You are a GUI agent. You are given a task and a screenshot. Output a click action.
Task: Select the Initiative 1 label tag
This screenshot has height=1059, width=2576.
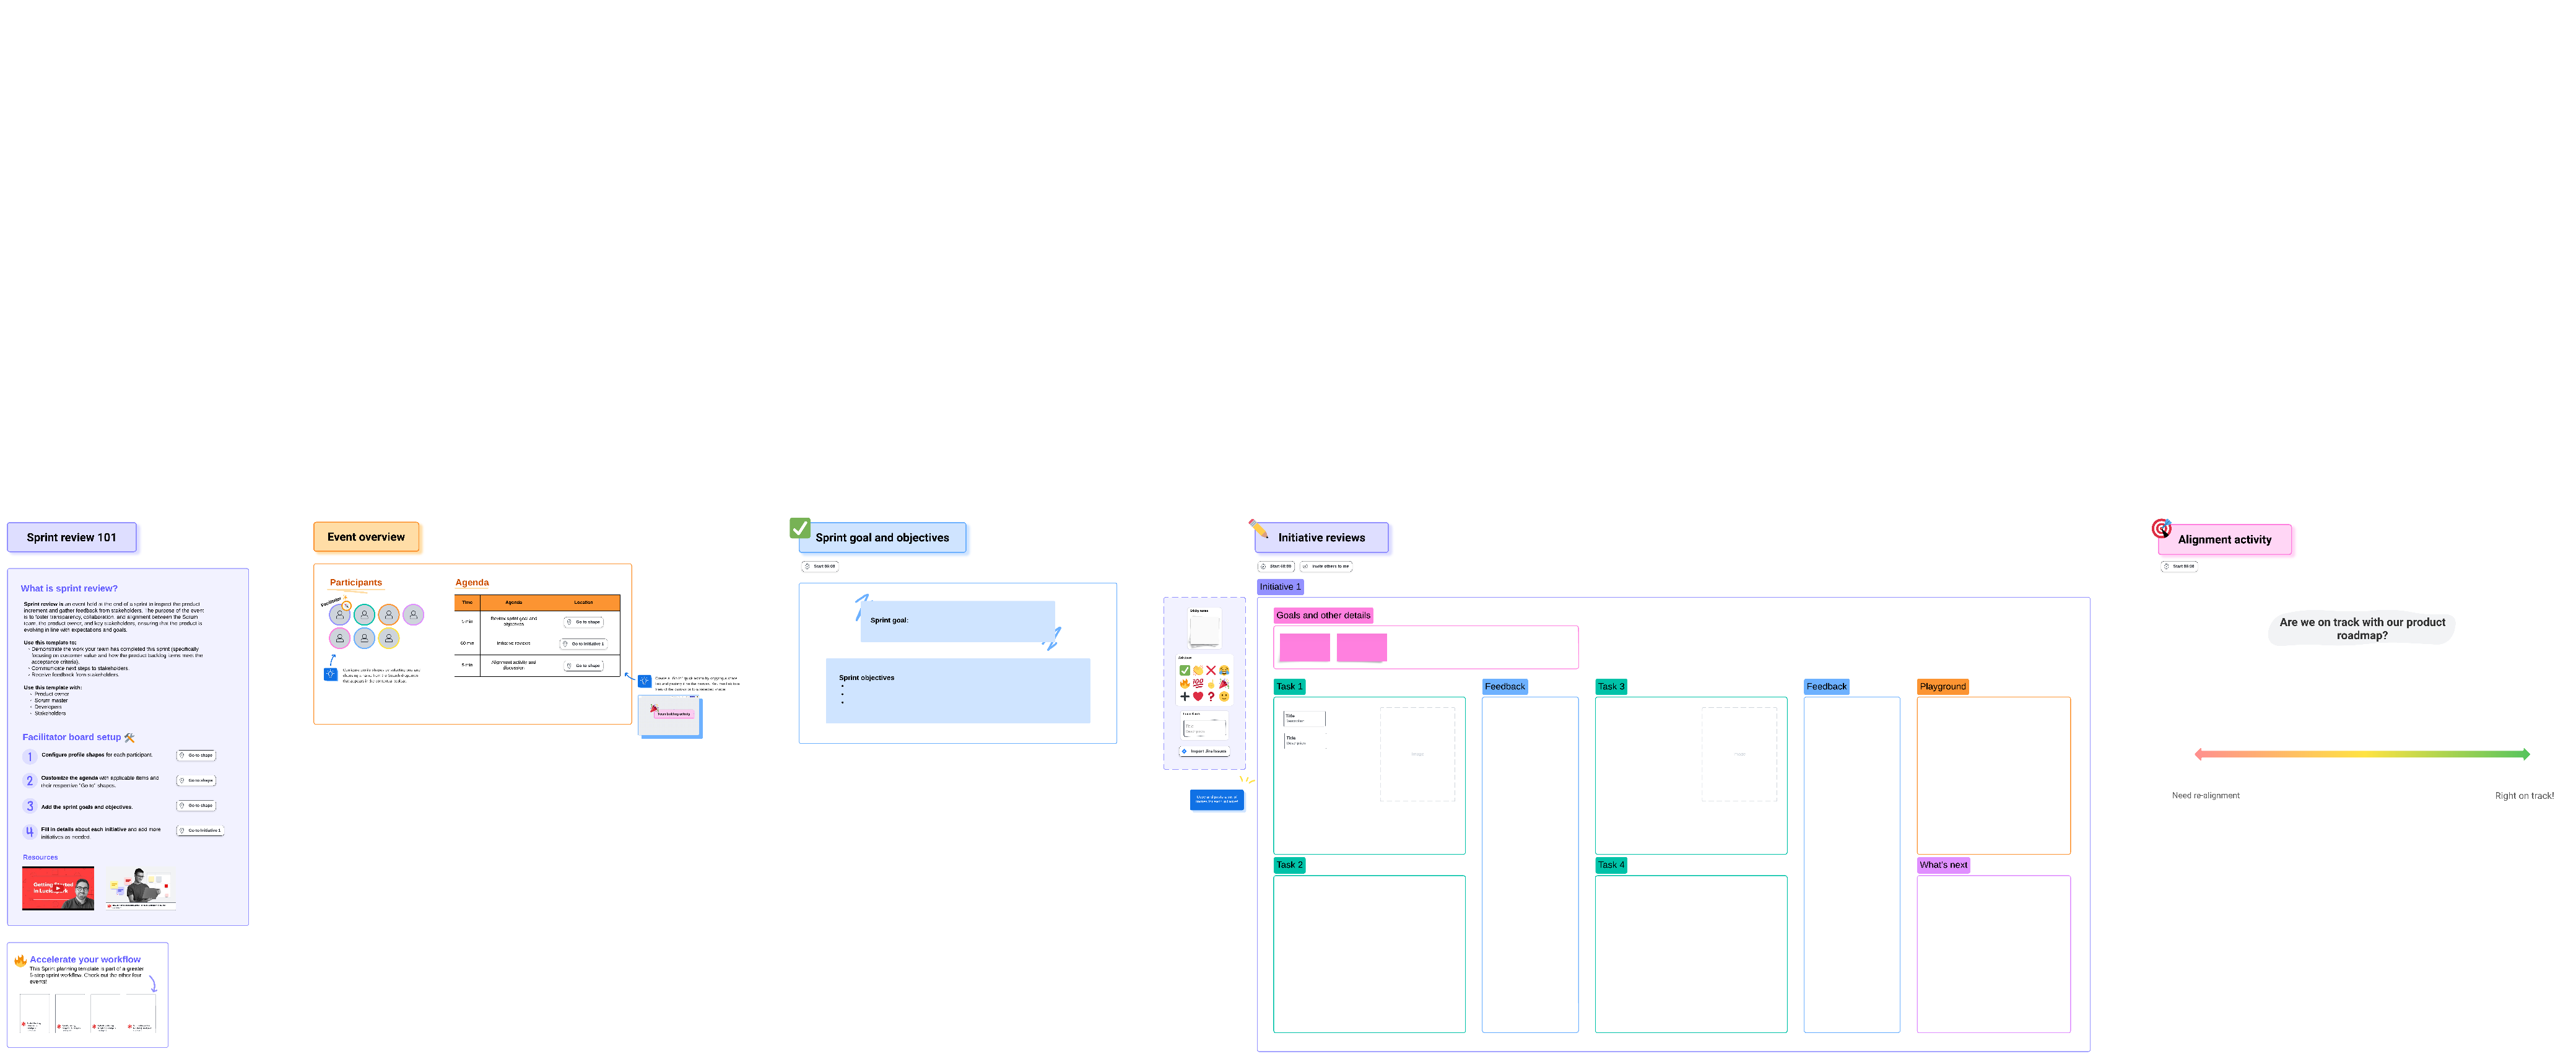click(1280, 587)
